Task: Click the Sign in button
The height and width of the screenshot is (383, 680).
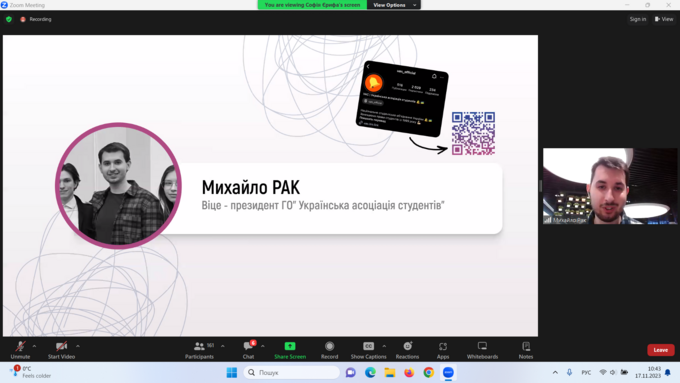Action: tap(638, 19)
